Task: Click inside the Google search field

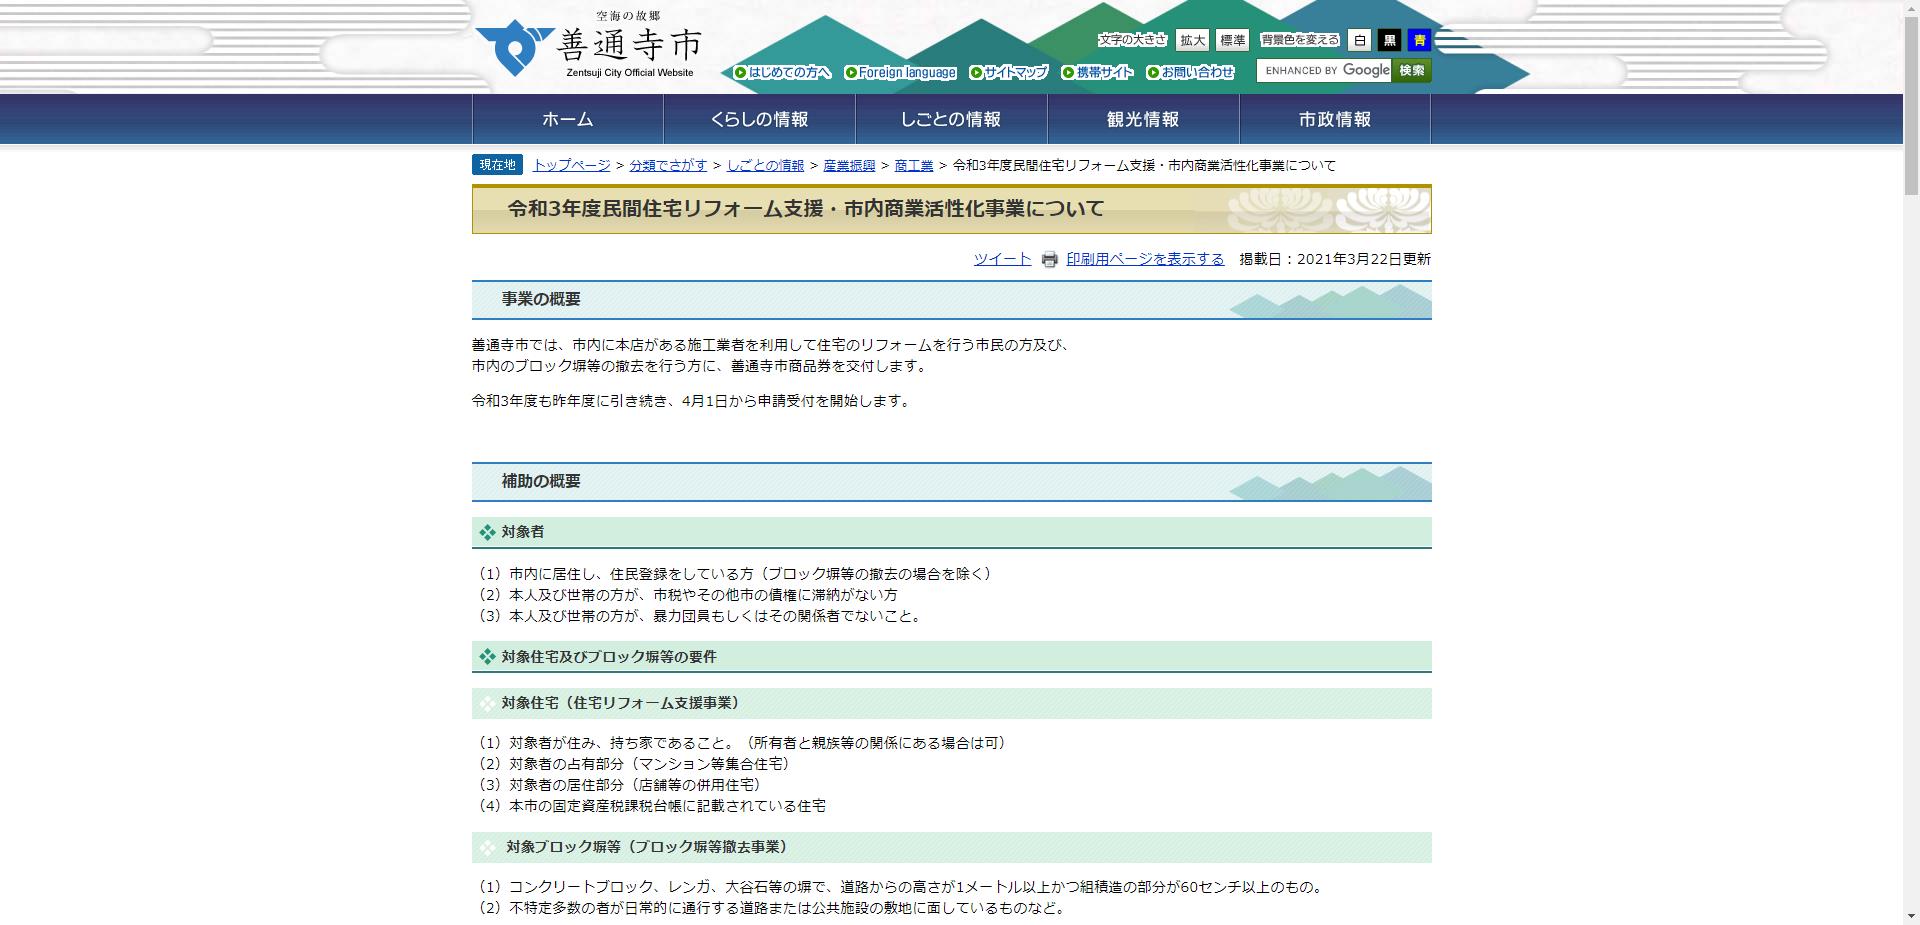Action: (x=1325, y=71)
